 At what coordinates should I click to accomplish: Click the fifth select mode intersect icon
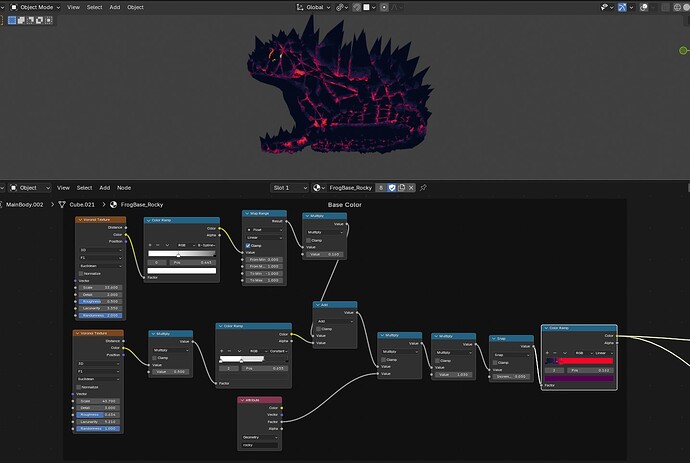point(49,20)
